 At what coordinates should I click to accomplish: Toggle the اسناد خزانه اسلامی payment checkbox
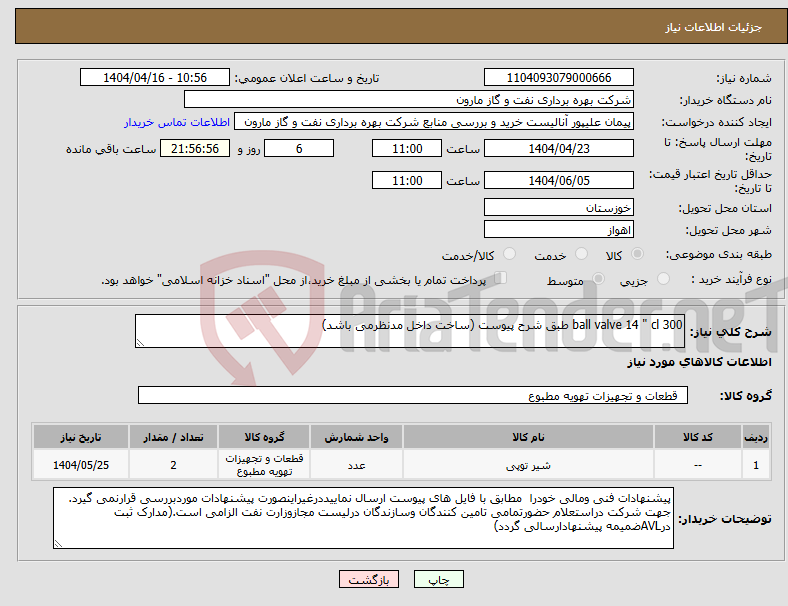pos(501,278)
